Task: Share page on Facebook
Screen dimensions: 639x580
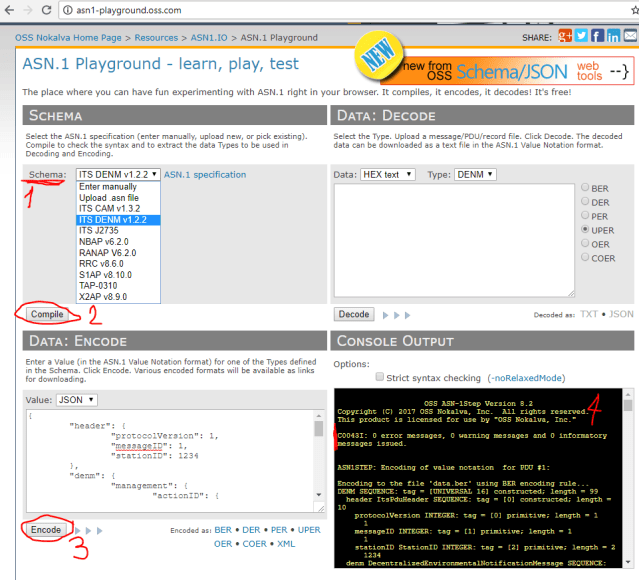Action: click(597, 37)
